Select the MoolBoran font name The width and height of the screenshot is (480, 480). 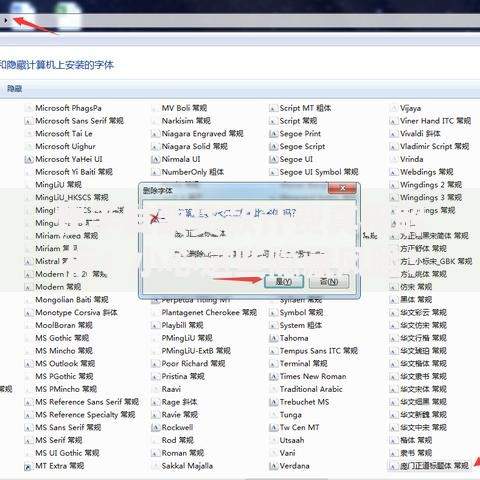pyautogui.click(x=64, y=325)
